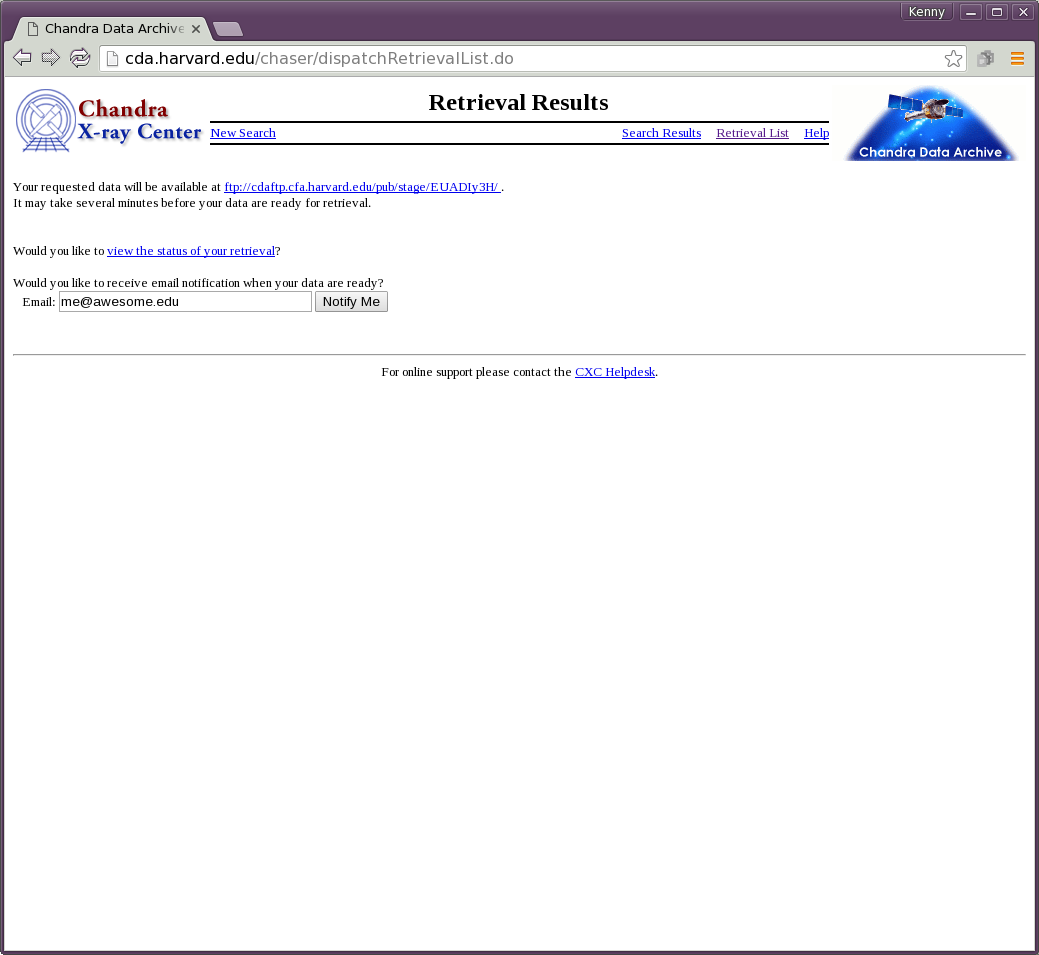This screenshot has height=955, width=1039.
Task: Open a new browser tab
Action: [x=228, y=29]
